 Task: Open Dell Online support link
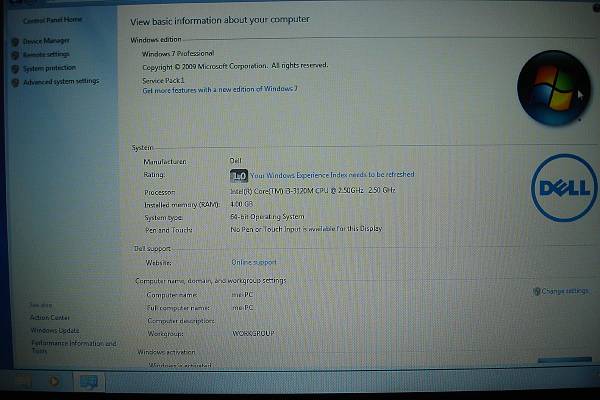point(254,262)
